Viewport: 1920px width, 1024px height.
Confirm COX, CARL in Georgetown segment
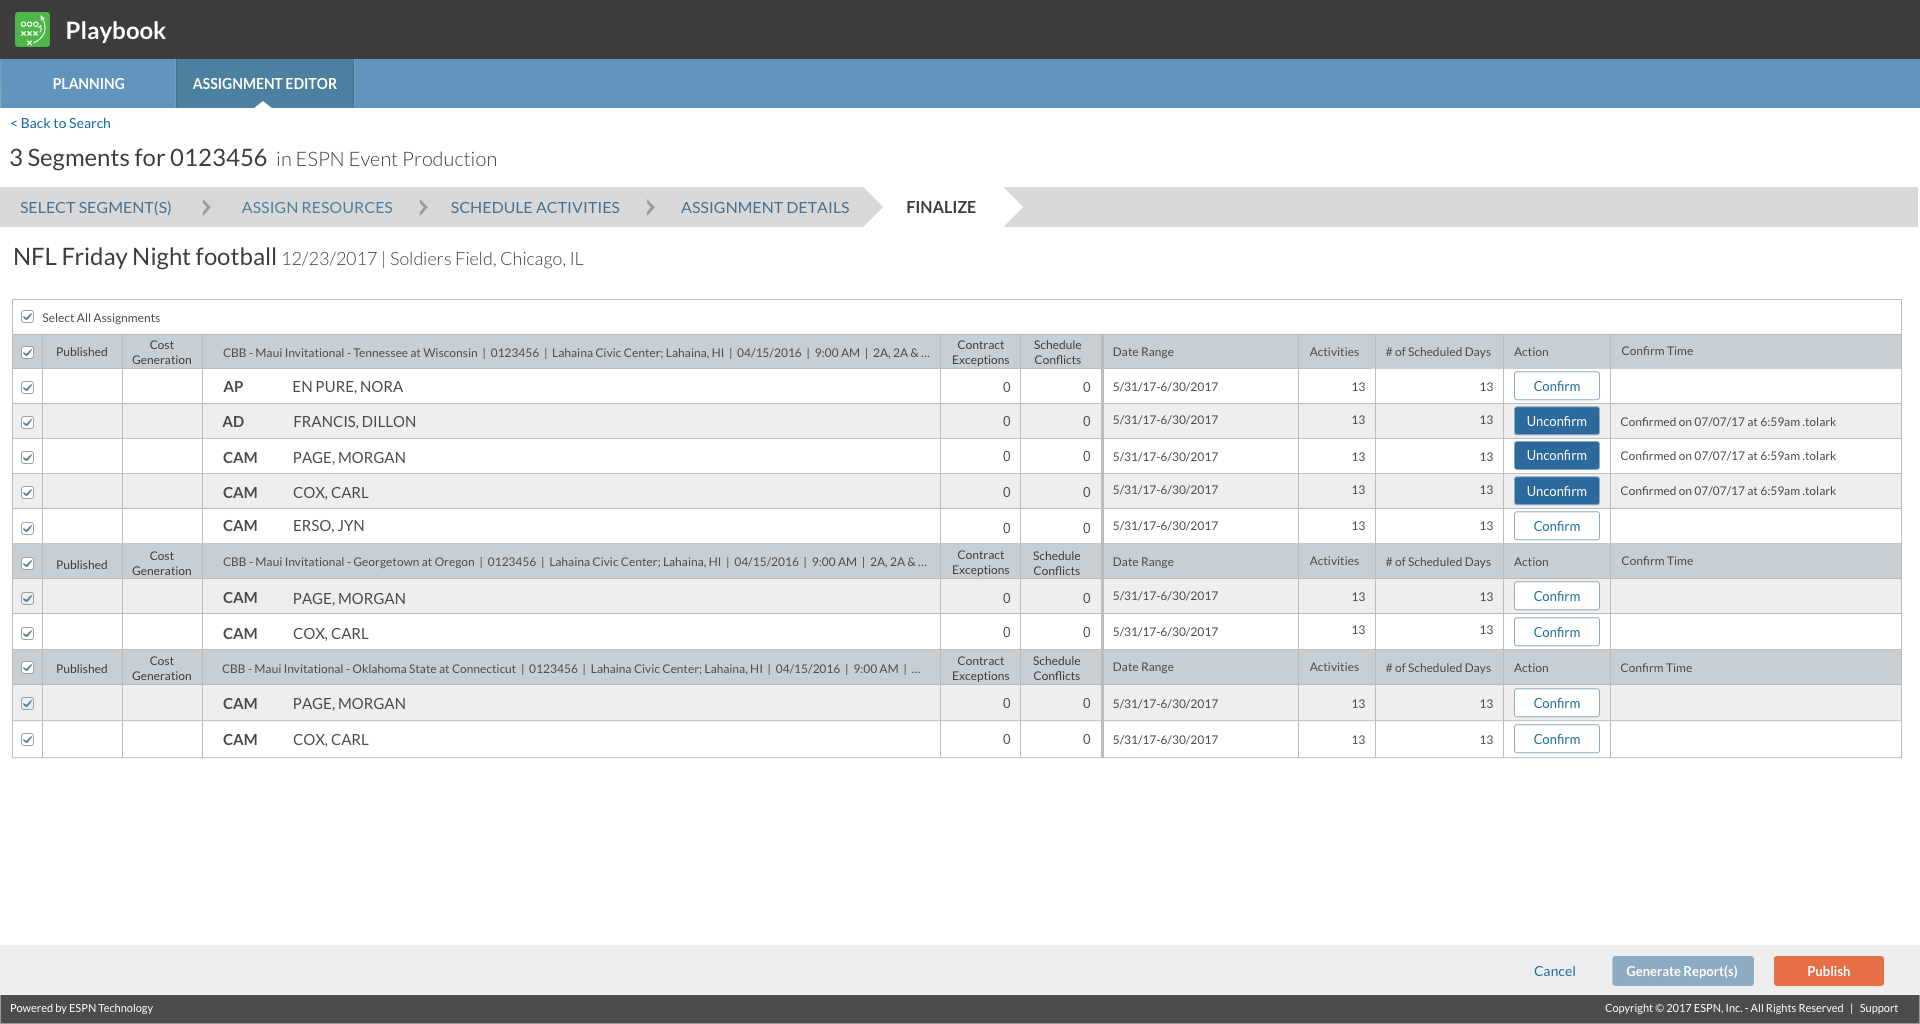[x=1556, y=632]
